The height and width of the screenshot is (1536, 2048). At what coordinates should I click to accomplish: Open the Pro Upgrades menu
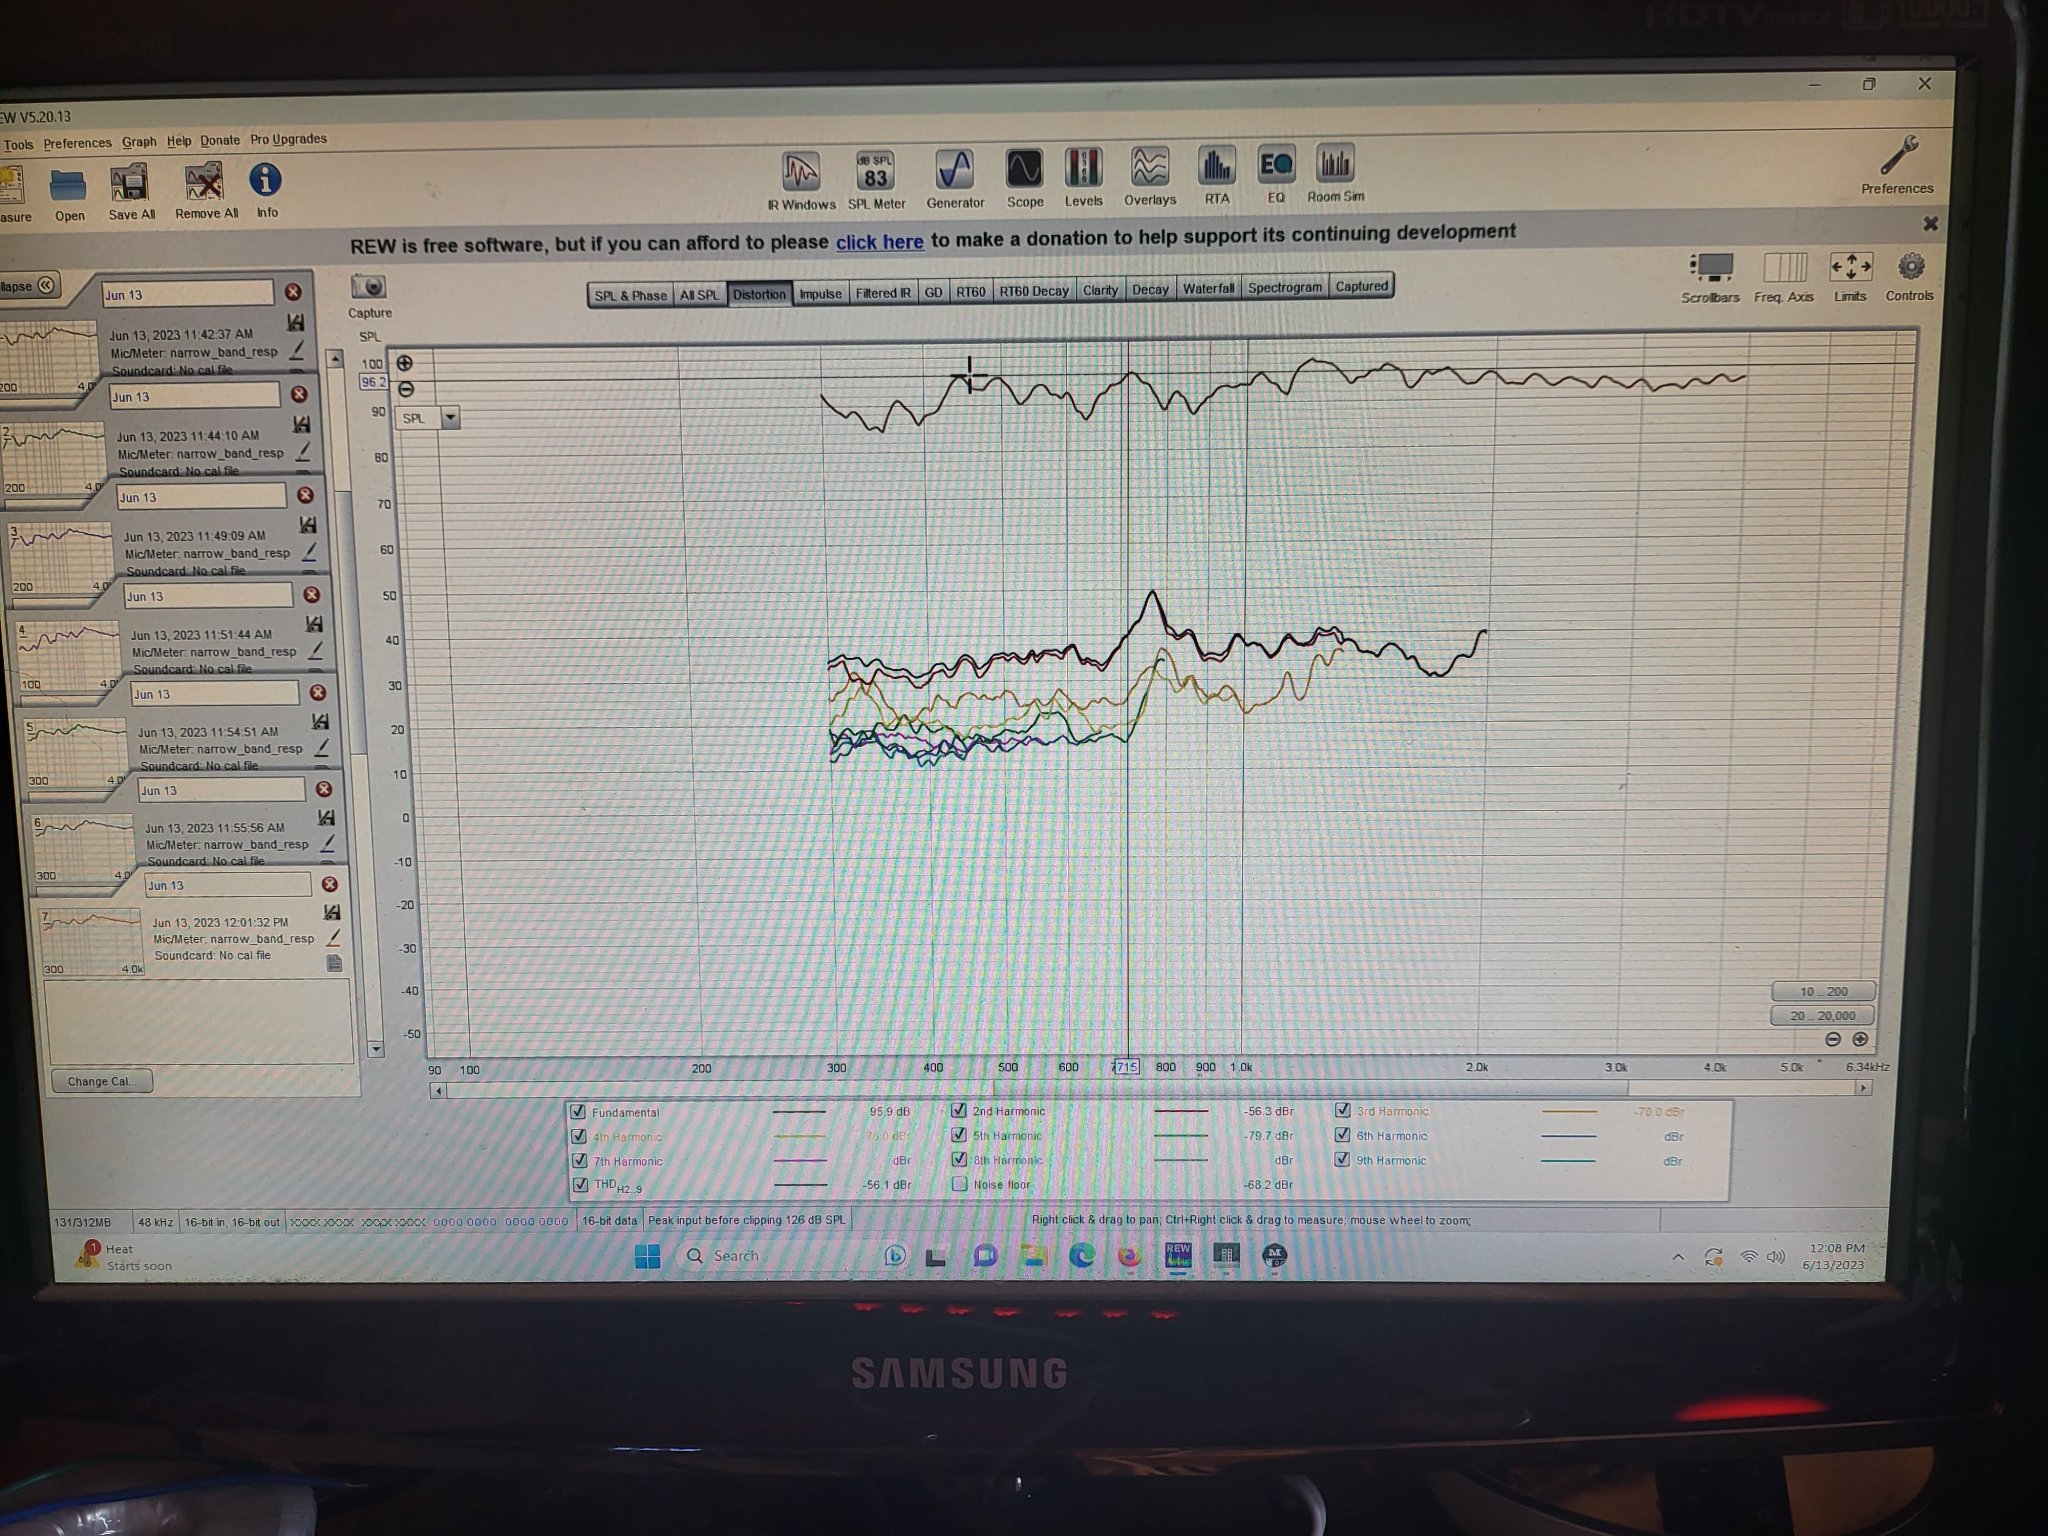[x=288, y=139]
